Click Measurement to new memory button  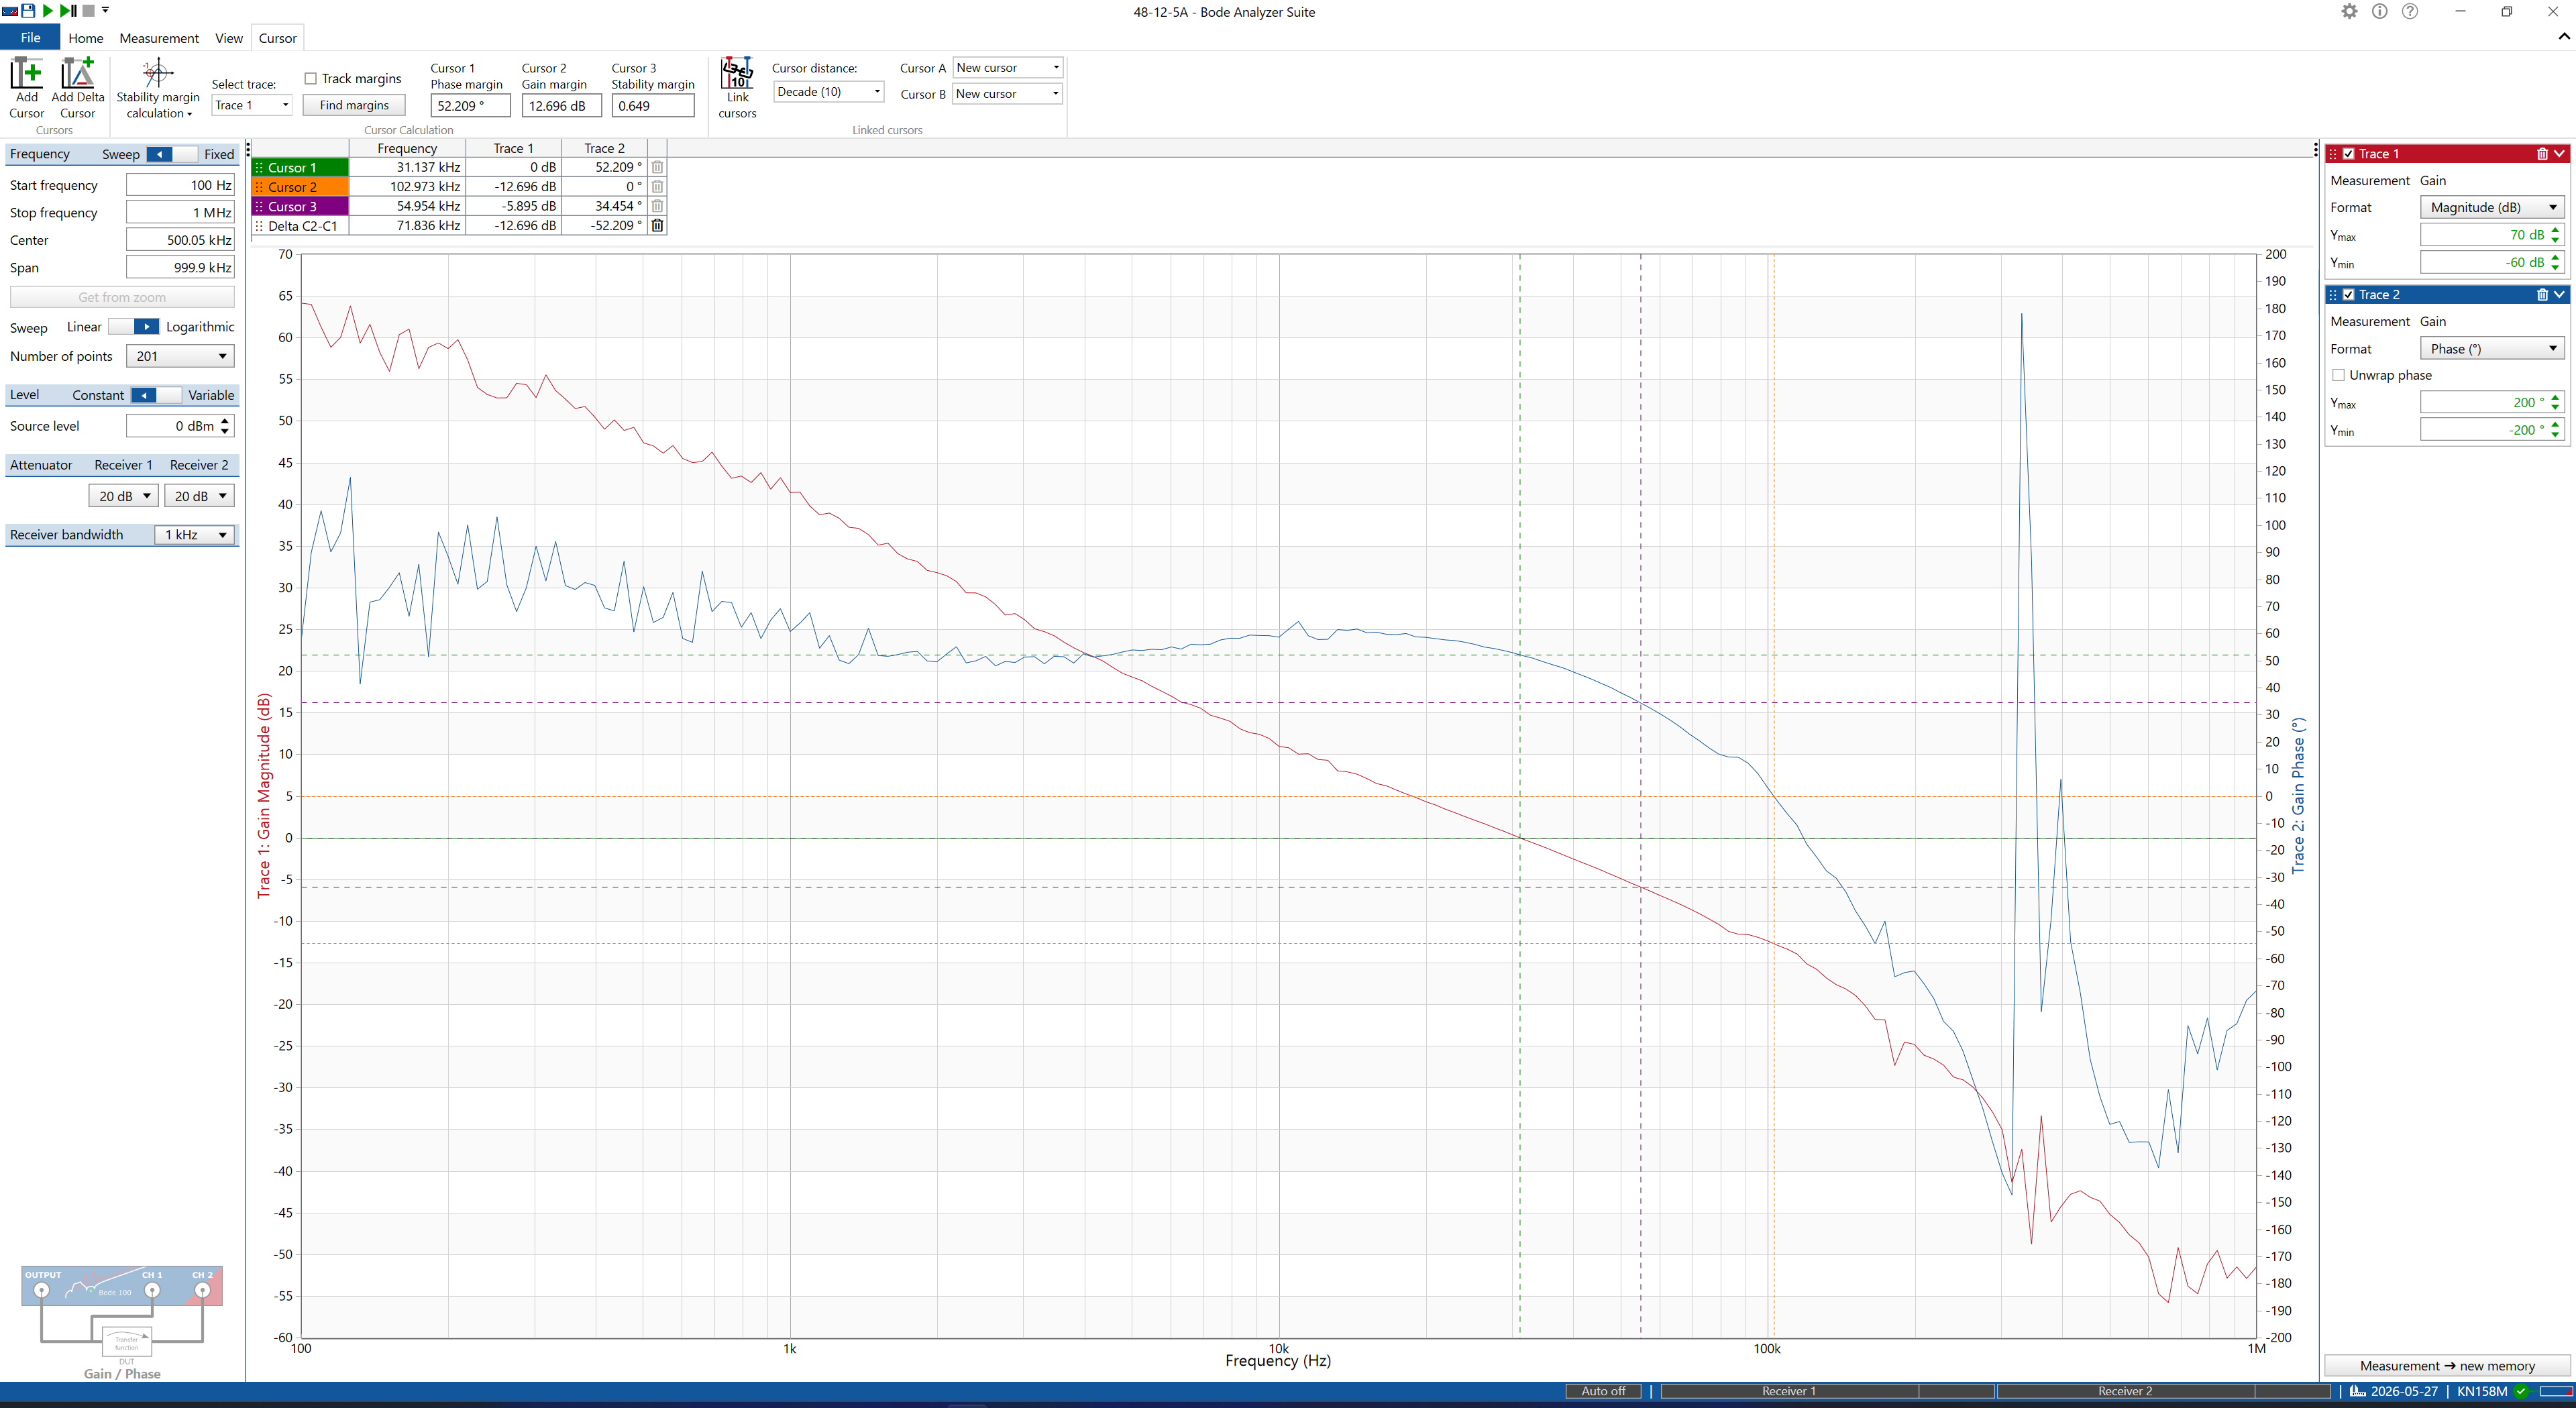click(2446, 1366)
